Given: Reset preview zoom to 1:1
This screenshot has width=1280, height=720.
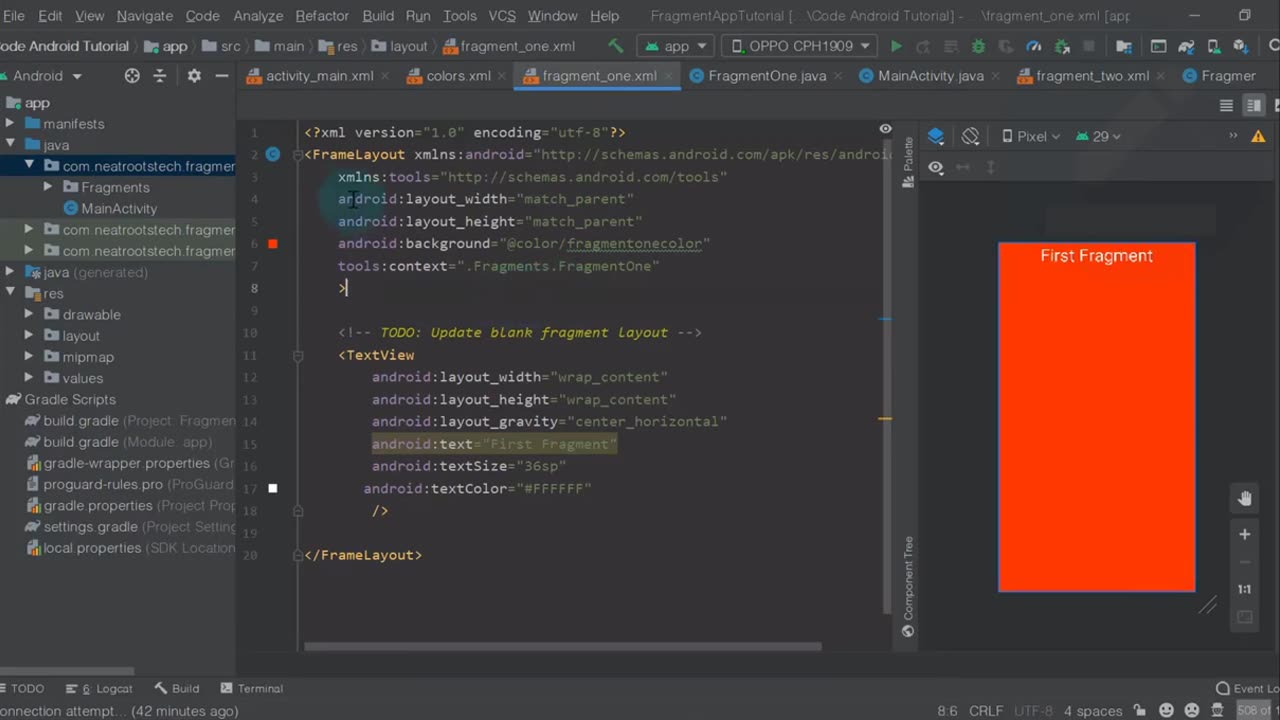Looking at the screenshot, I should coord(1245,589).
